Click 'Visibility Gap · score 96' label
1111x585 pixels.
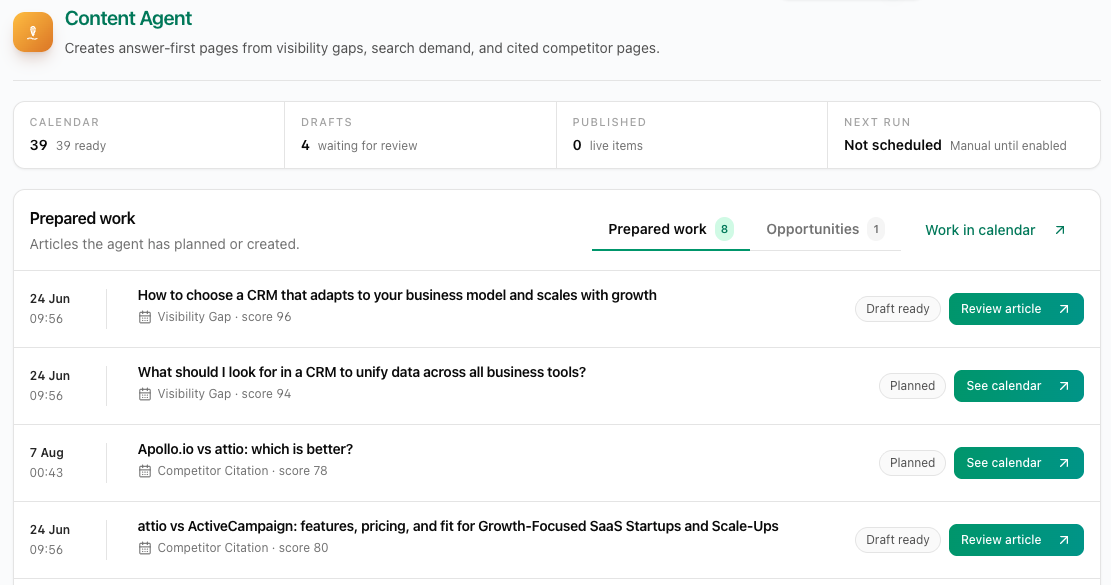224,317
